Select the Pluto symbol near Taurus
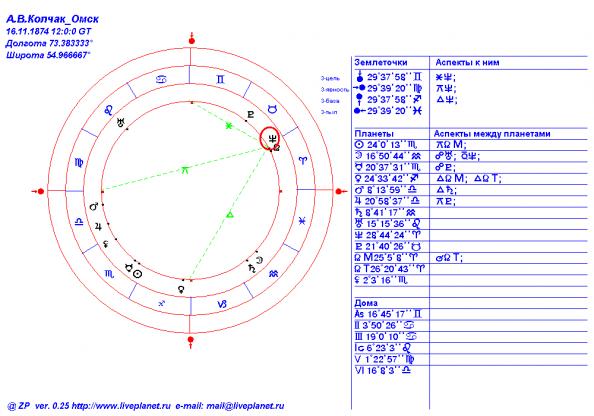The width and height of the screenshot is (594, 416). click(x=250, y=114)
